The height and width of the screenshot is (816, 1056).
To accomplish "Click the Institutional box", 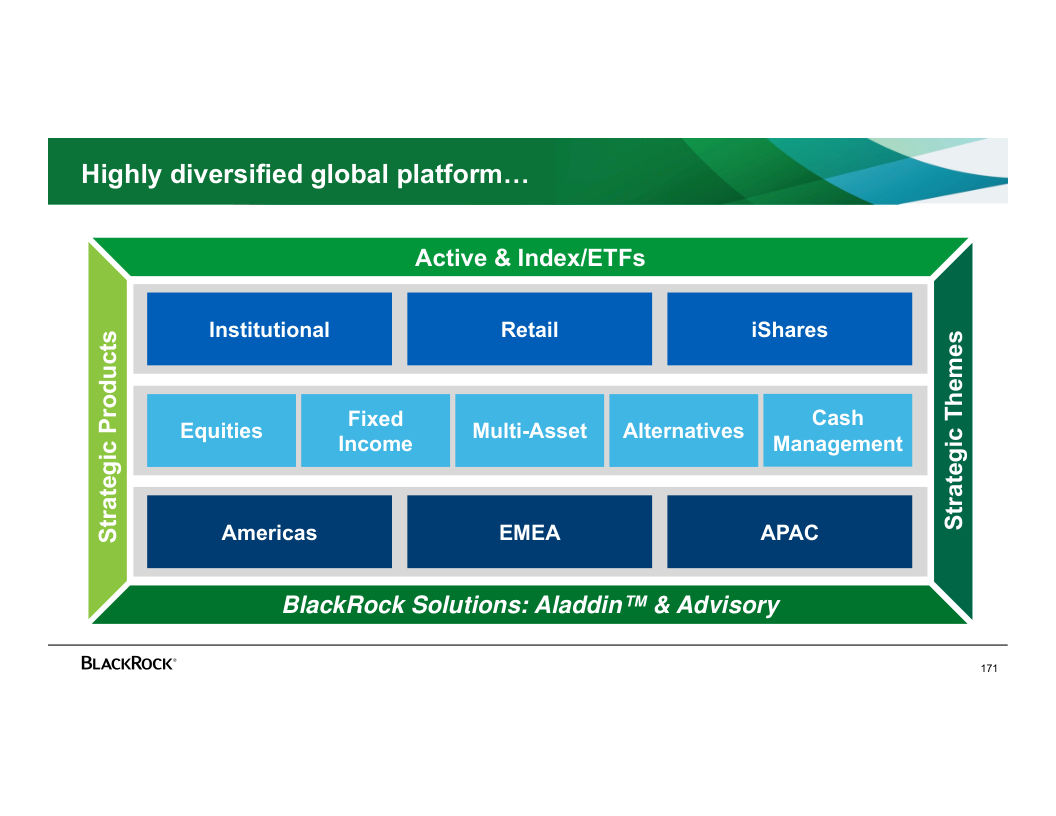I will pos(269,329).
